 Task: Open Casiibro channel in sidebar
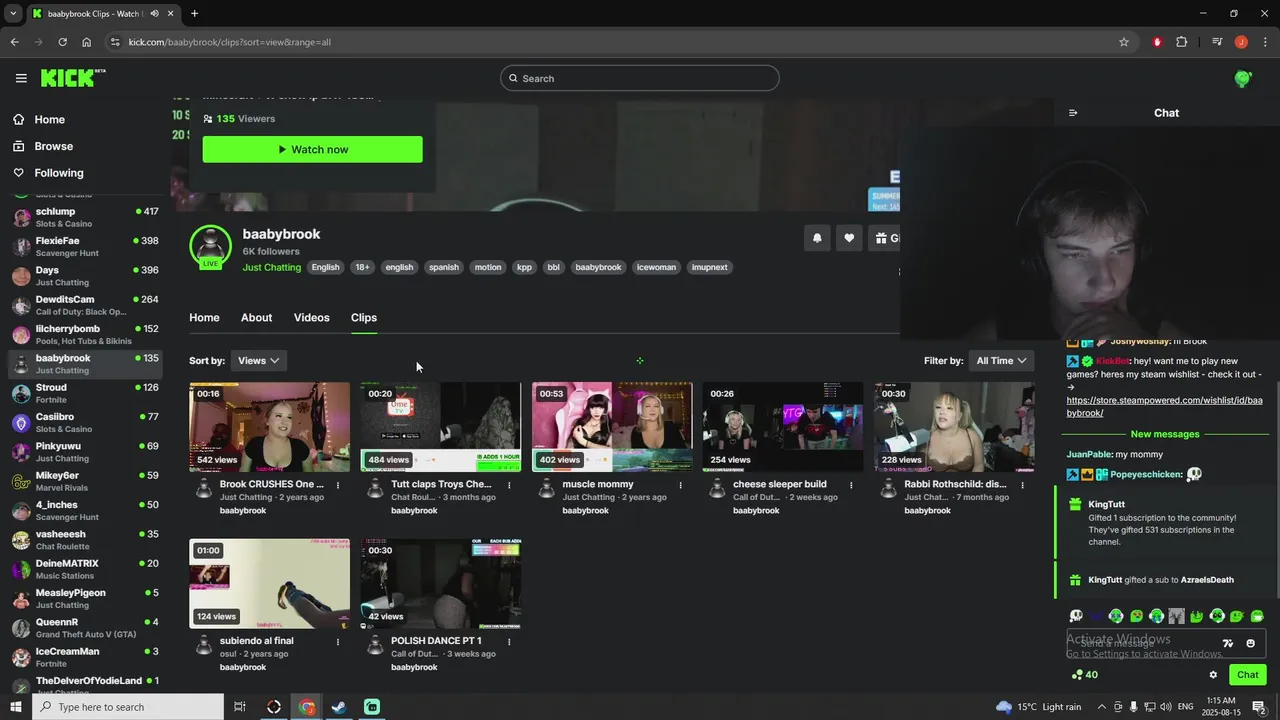(x=85, y=422)
